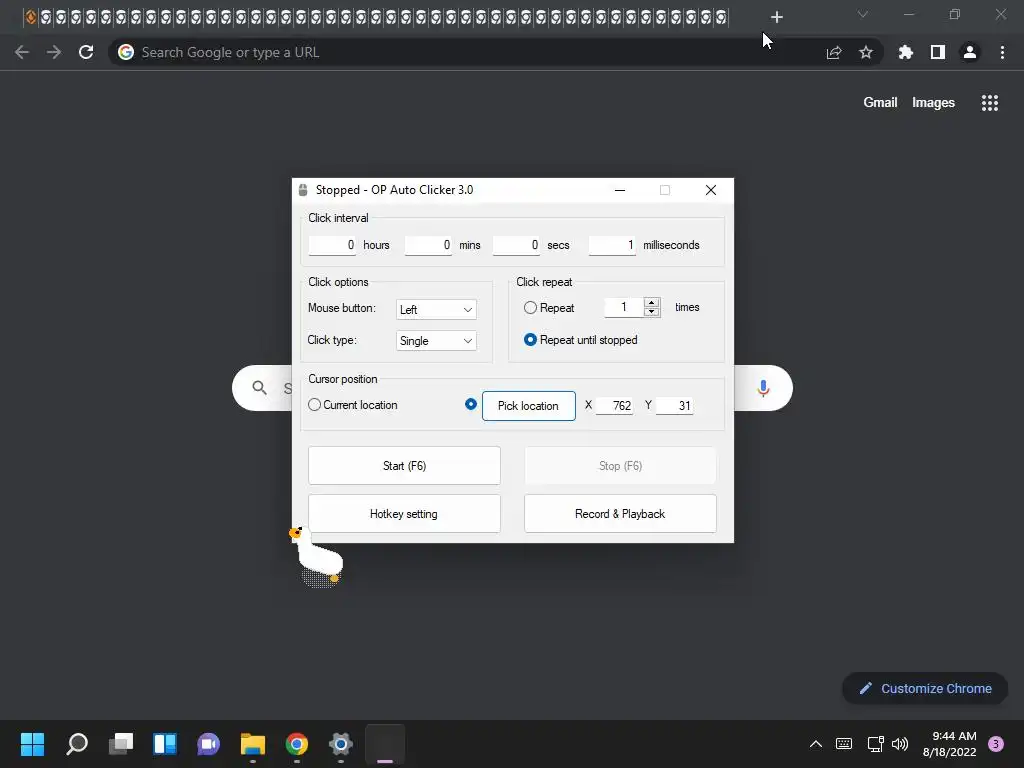Image resolution: width=1024 pixels, height=768 pixels.
Task: Focus the mins interval field
Action: tap(428, 245)
